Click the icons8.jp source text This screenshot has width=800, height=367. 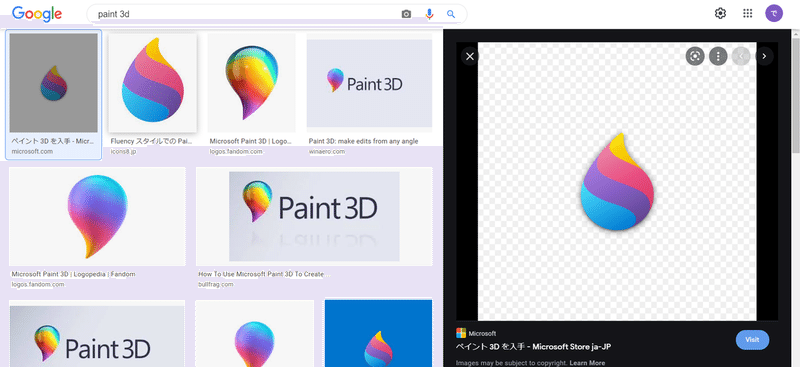click(x=123, y=152)
